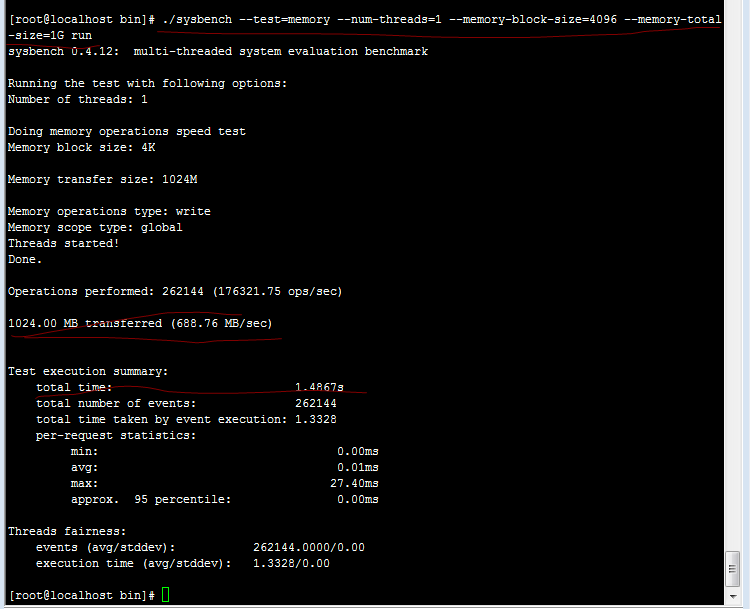This screenshot has height=609, width=750.
Task: Click the green terminal cursor at the prompt
Action: pyautogui.click(x=165, y=595)
